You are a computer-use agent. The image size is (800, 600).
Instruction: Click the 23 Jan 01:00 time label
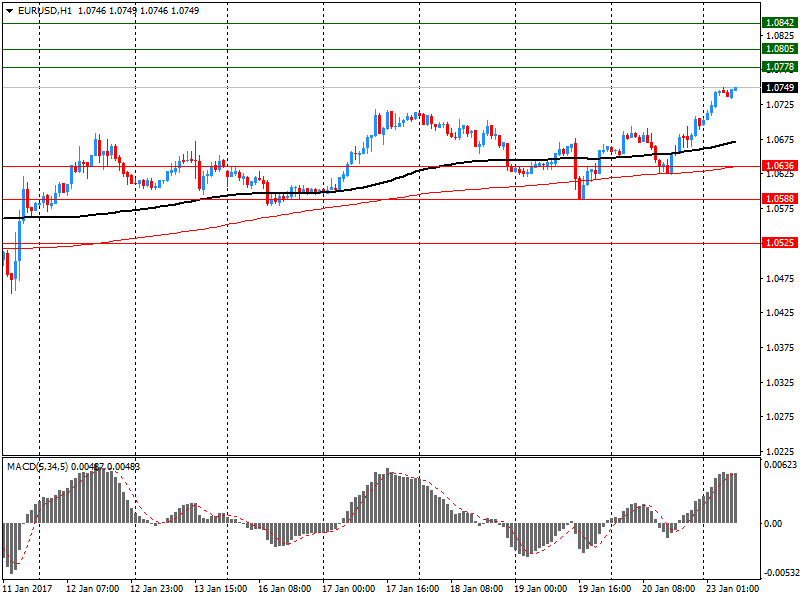[733, 589]
